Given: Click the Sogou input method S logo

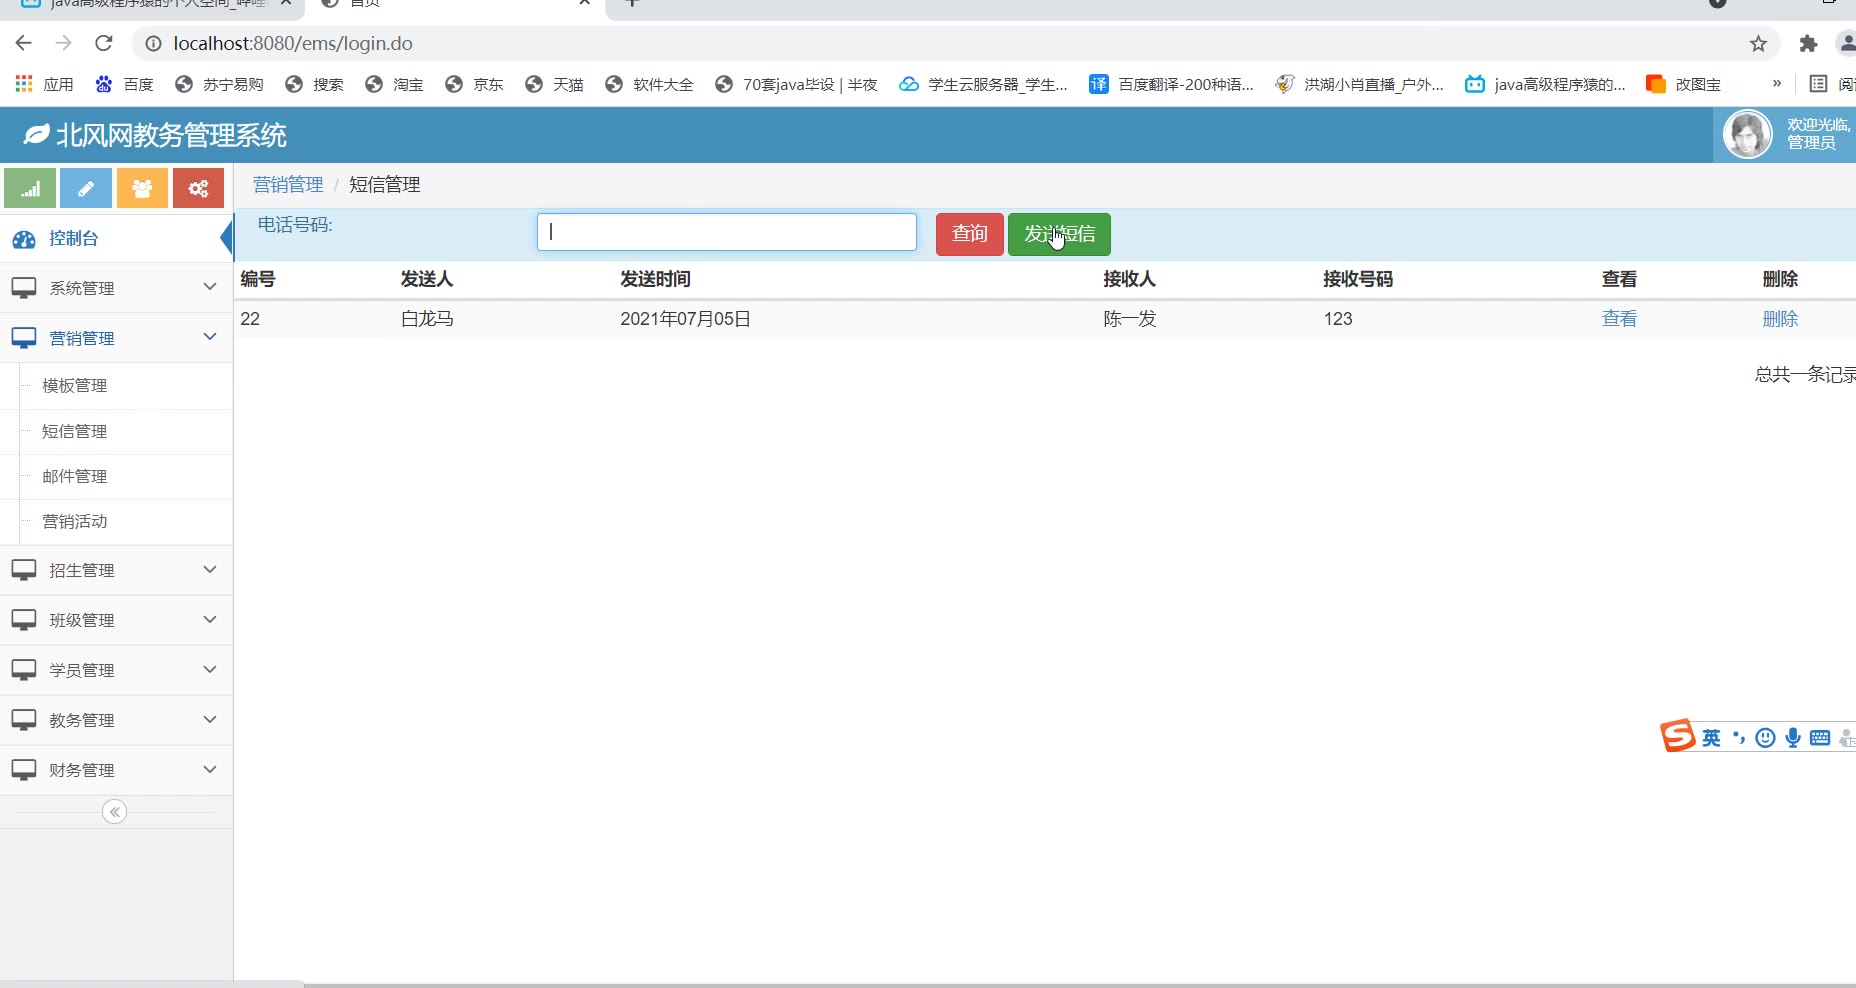Looking at the screenshot, I should [1678, 736].
